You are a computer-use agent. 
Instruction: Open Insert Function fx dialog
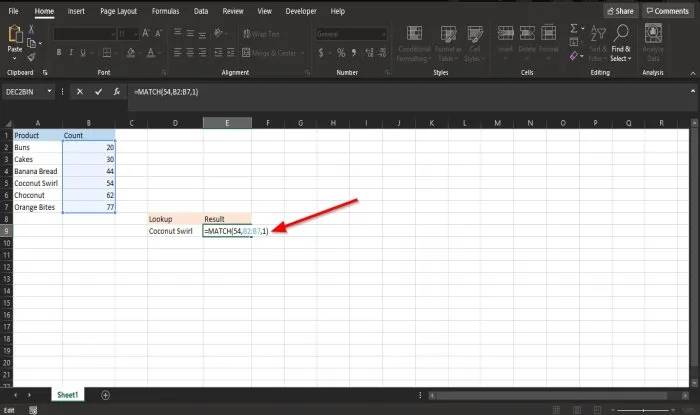[x=117, y=92]
